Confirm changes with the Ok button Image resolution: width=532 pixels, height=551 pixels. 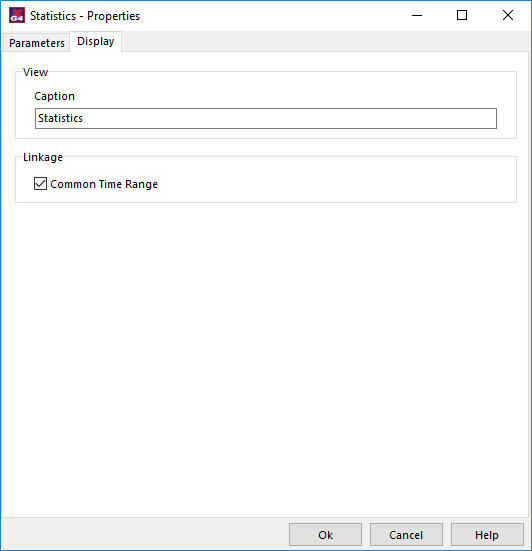click(x=325, y=534)
